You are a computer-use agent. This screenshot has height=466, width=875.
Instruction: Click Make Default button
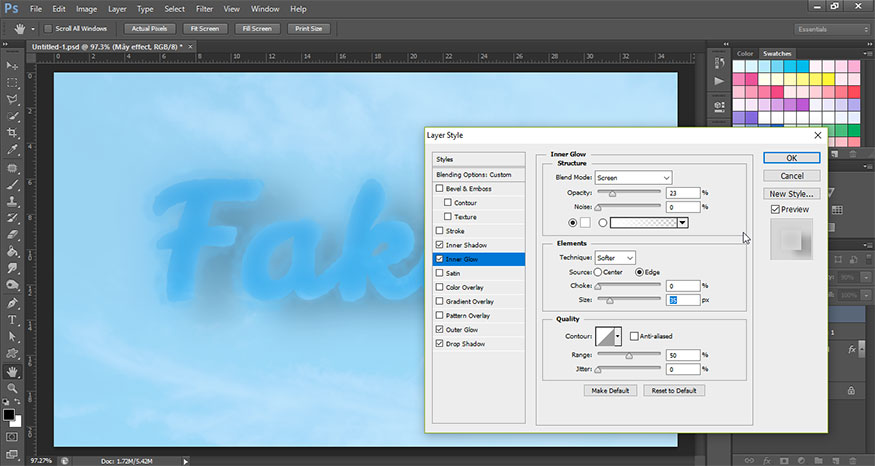[610, 391]
